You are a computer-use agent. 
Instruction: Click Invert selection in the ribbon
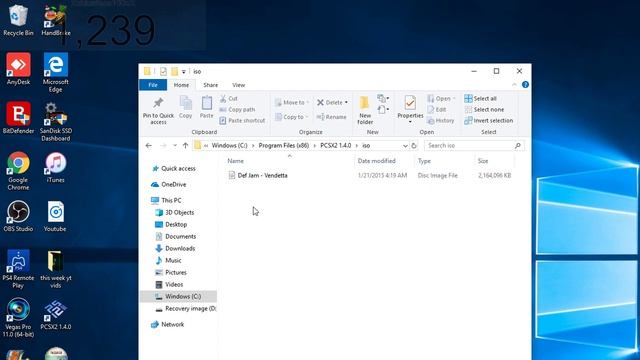[x=489, y=120]
